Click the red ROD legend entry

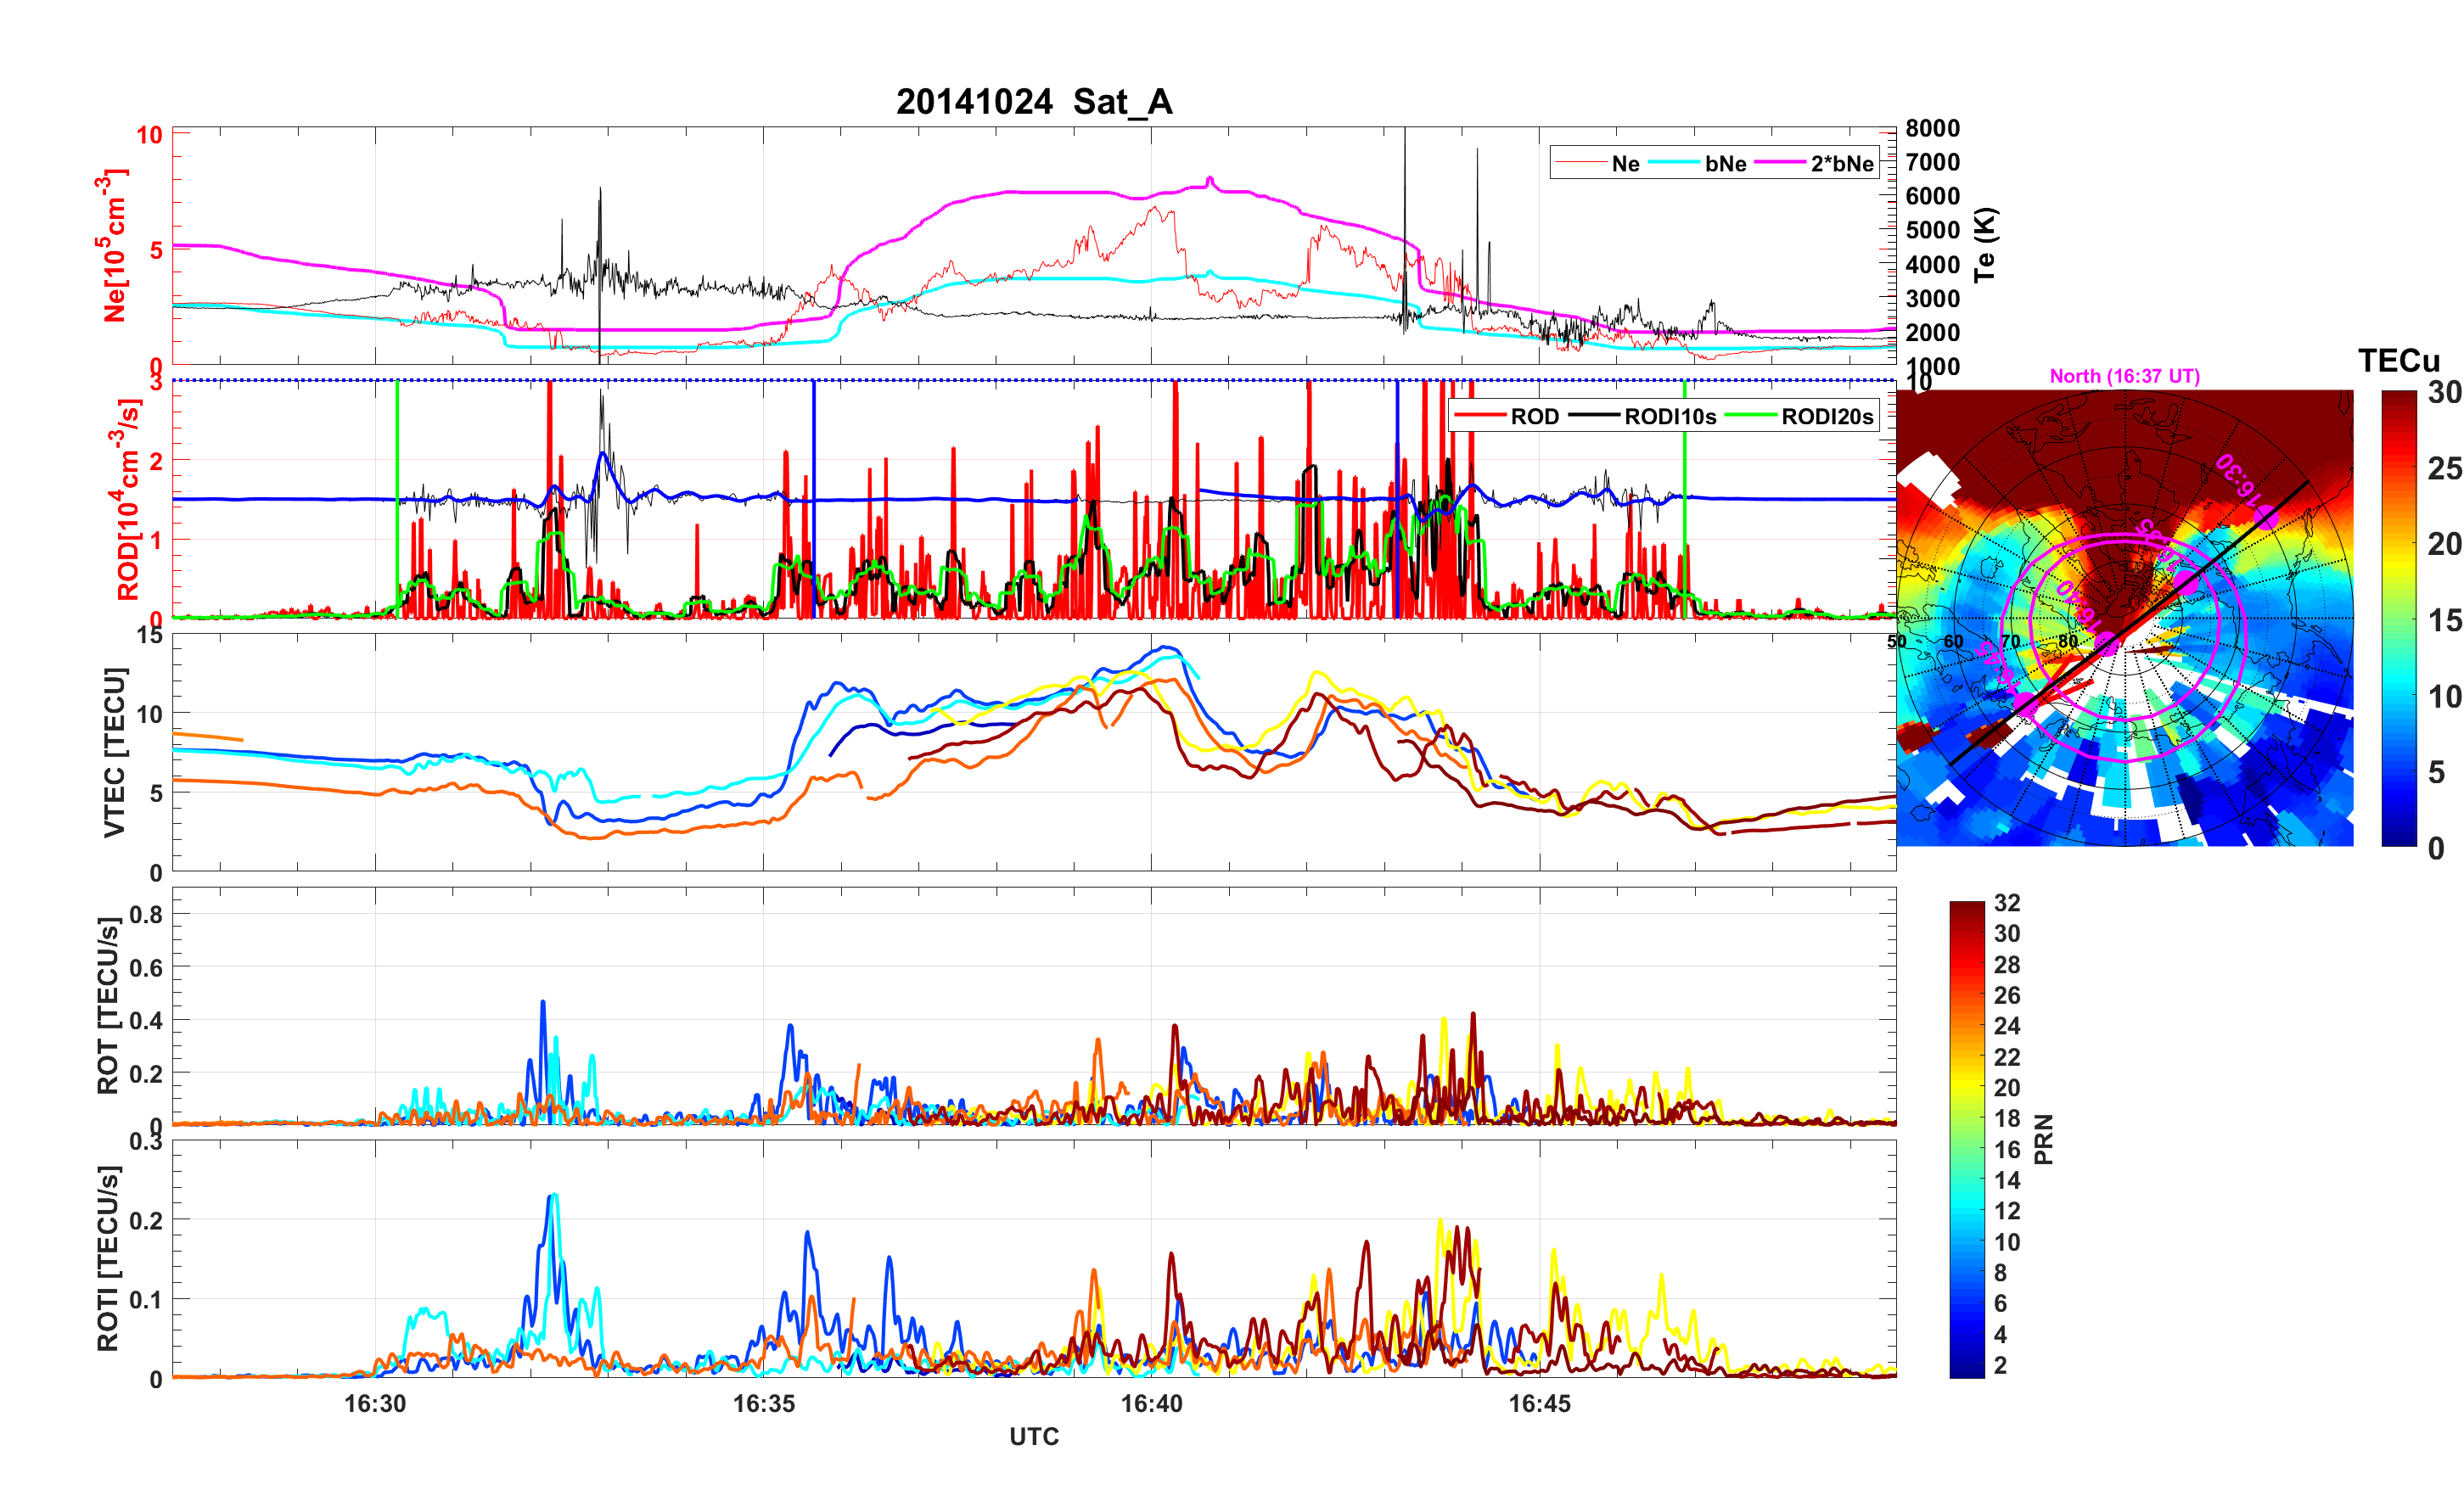click(1480, 416)
